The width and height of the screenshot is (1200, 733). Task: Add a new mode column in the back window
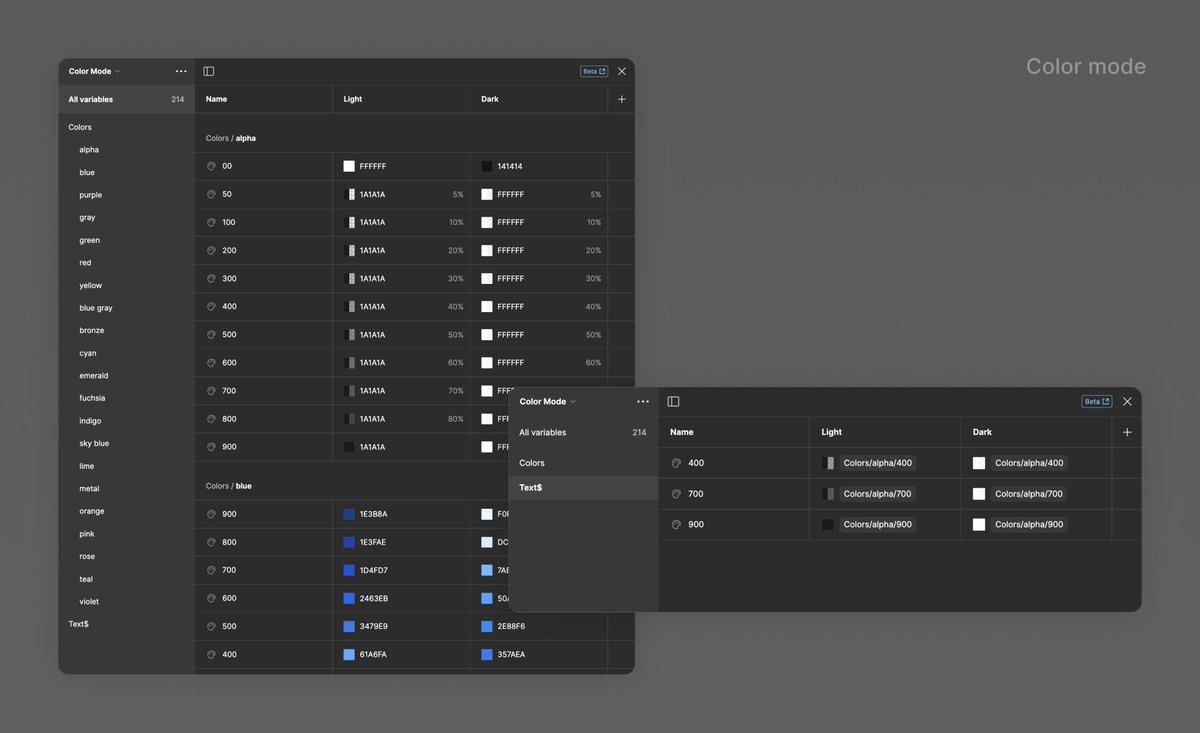click(622, 99)
